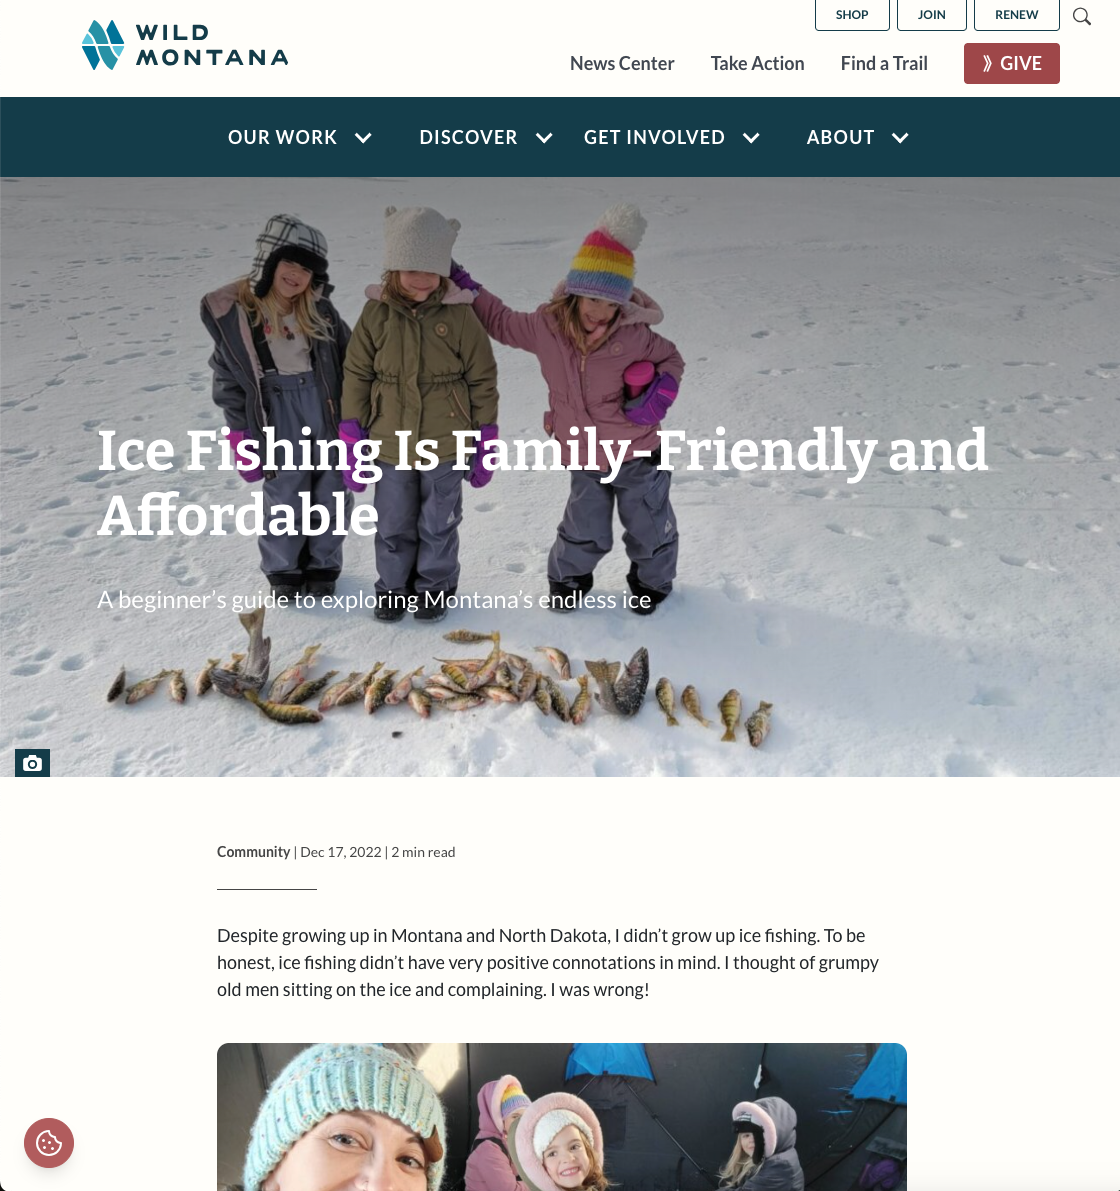This screenshot has height=1191, width=1120.
Task: Expand the Discover chevron
Action: (544, 138)
